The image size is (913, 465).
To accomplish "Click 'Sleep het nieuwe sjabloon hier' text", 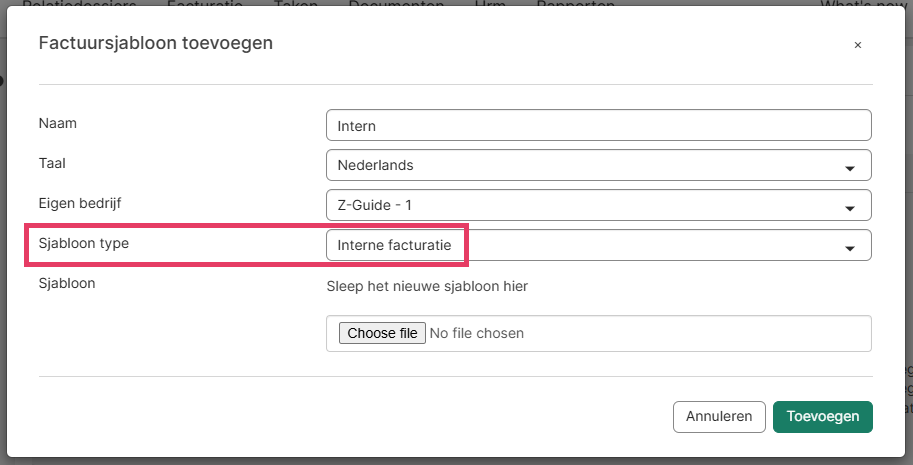I will point(427,287).
